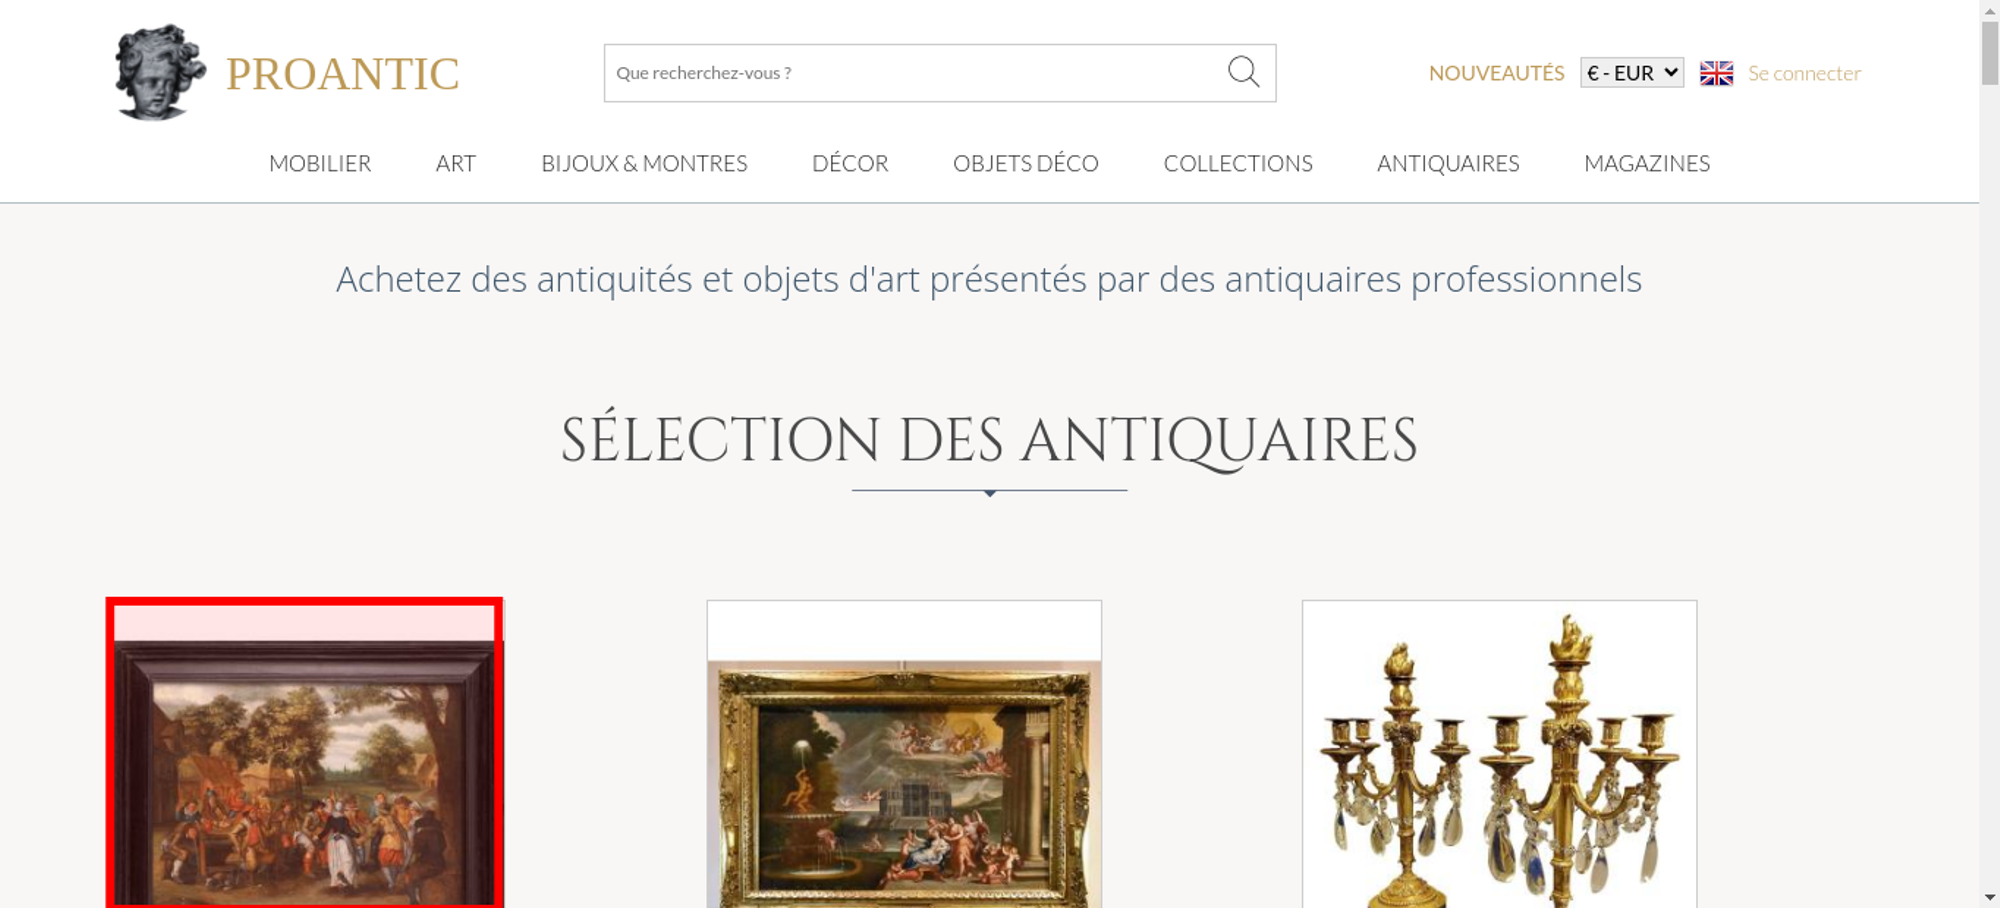Open the MAGAZINES menu
The image size is (2000, 908).
click(1647, 163)
